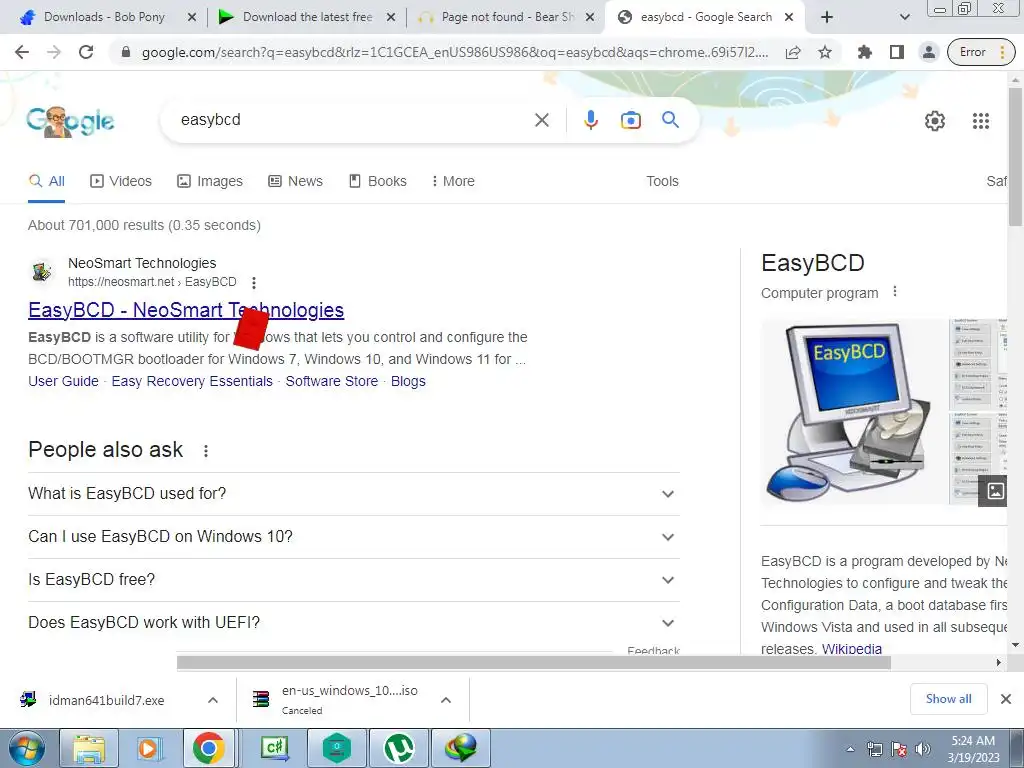Open the Google apps grid
The height and width of the screenshot is (768, 1024).
click(981, 121)
